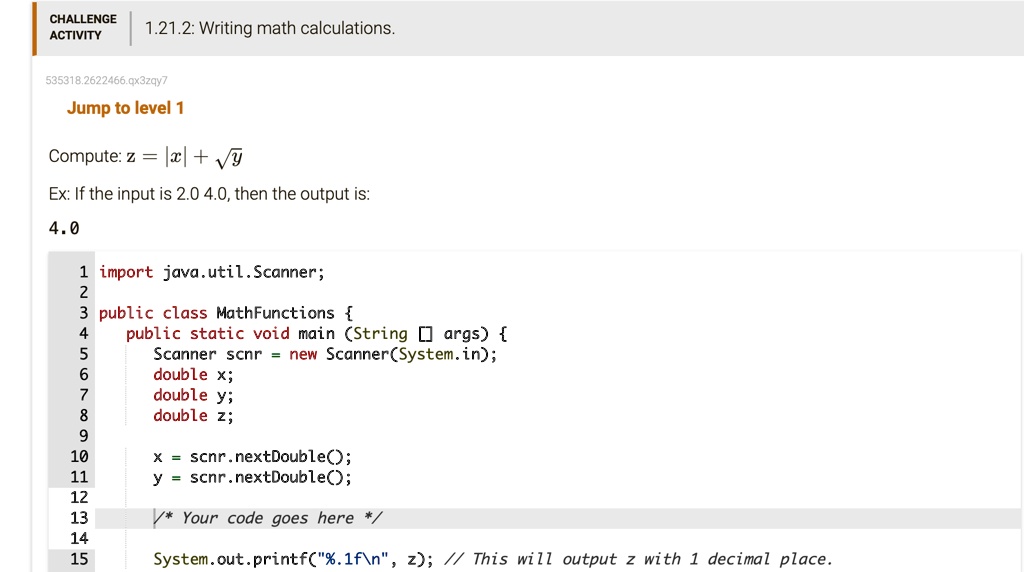Click the "CHALLENGE ACTIVITY" label
The image size is (1024, 572).
tap(83, 27)
